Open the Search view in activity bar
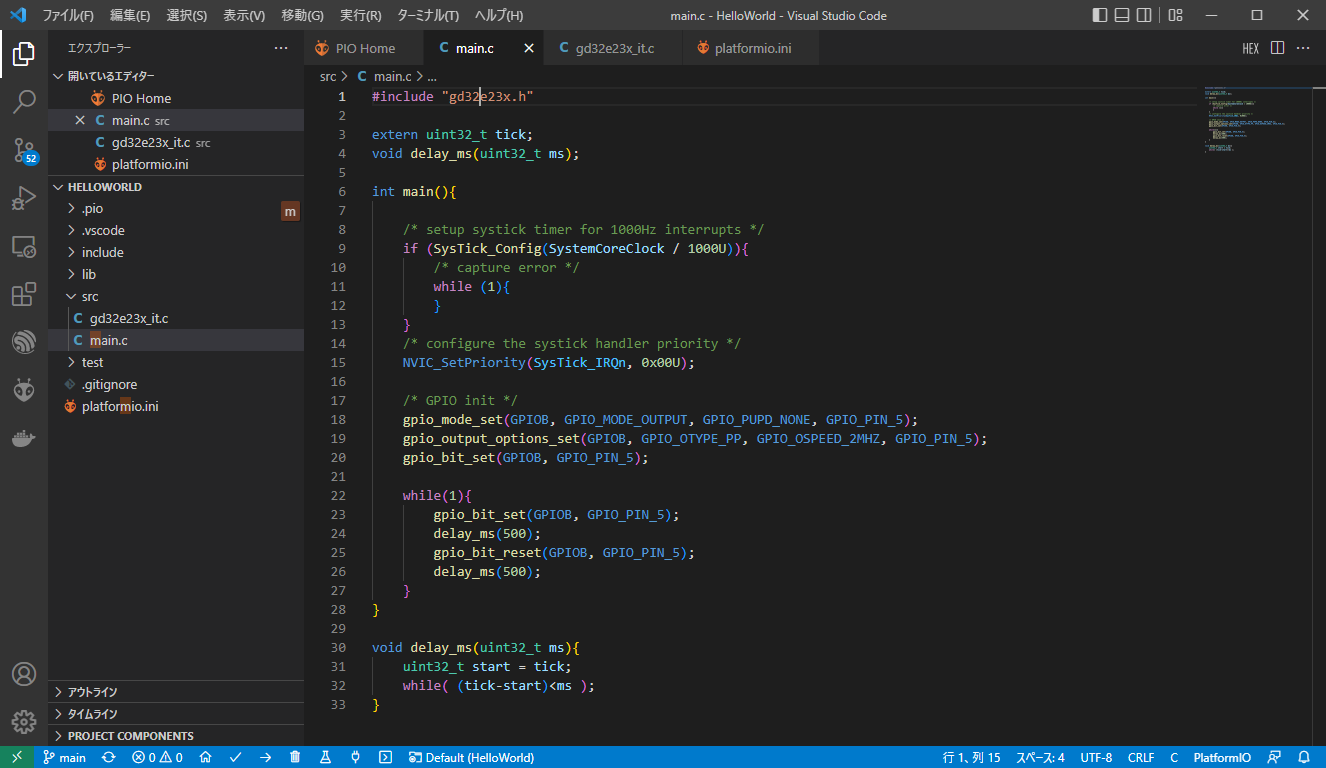Screen dimensions: 1326x768 coord(24,101)
